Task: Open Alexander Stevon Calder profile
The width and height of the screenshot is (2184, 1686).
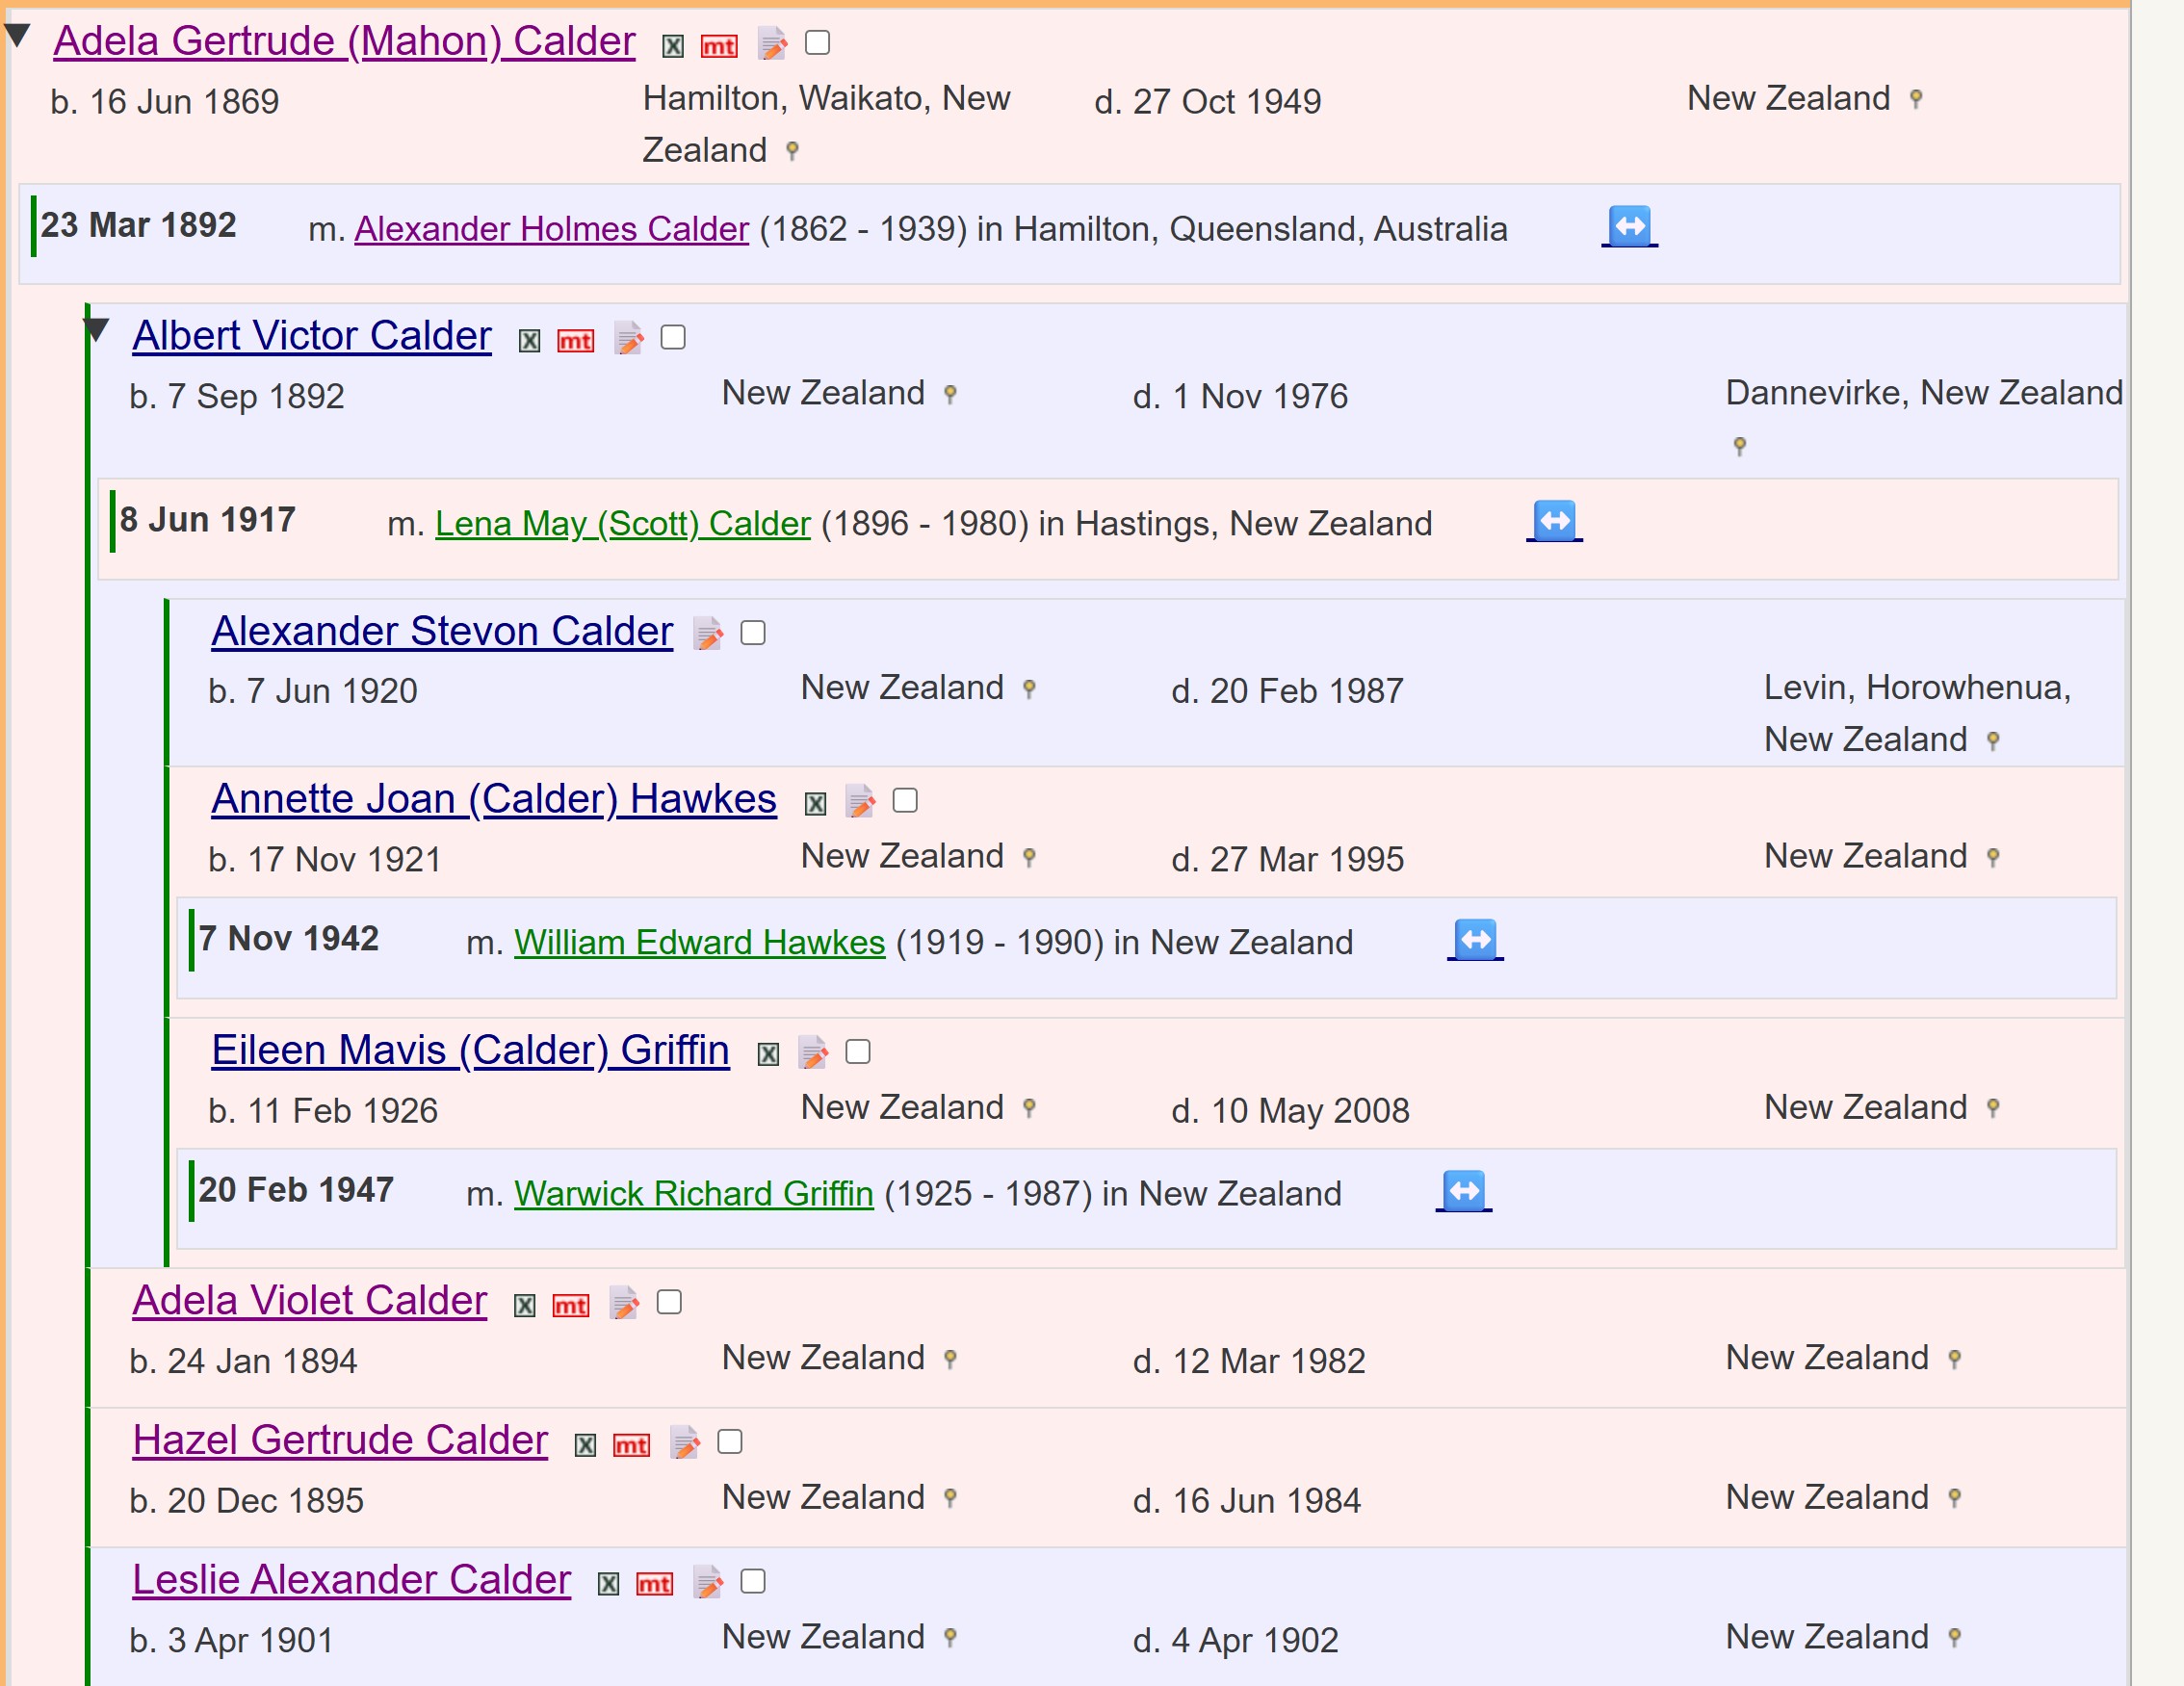Action: (x=442, y=632)
